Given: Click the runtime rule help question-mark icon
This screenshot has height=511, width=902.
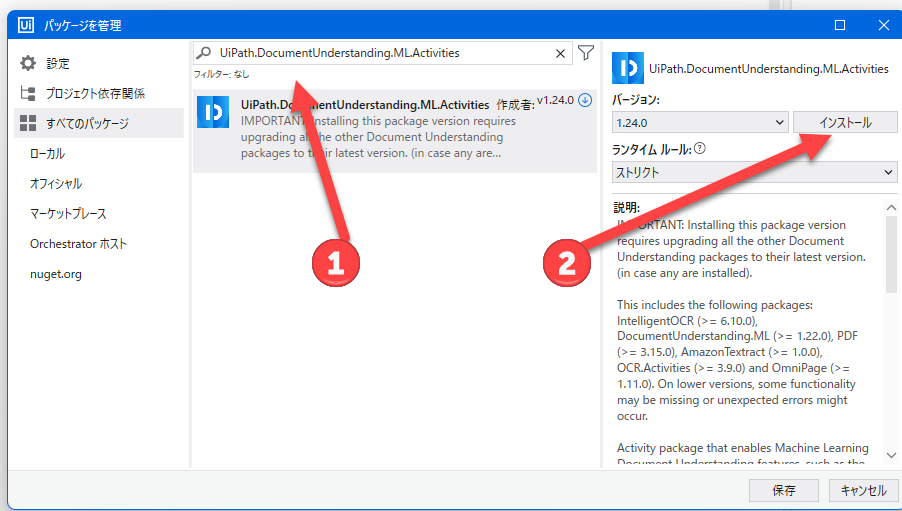Looking at the screenshot, I should pyautogui.click(x=700, y=148).
